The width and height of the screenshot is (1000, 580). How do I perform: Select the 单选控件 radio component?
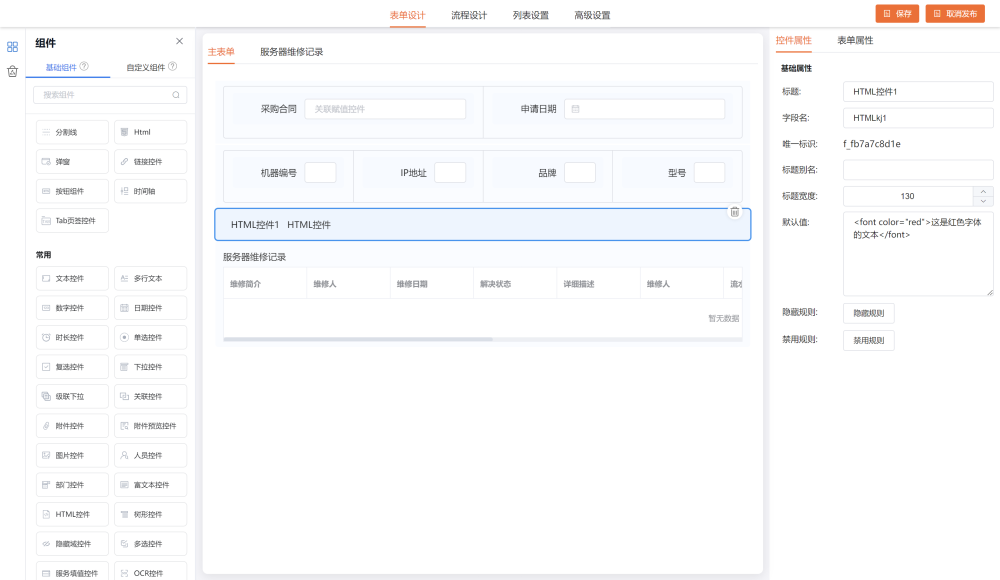[150, 337]
